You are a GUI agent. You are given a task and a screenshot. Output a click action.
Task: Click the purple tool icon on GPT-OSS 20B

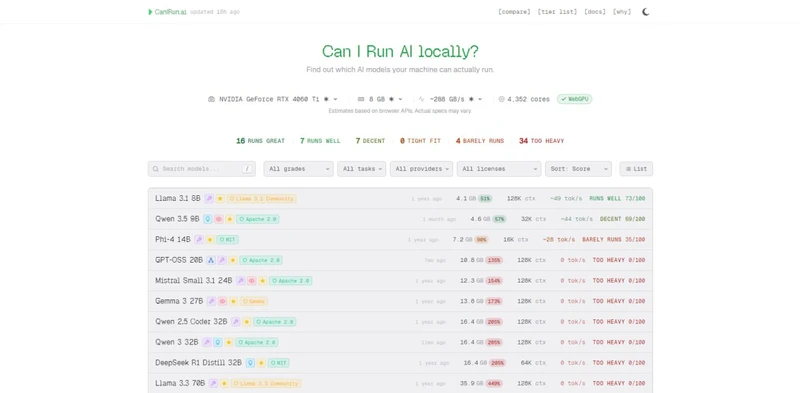coord(222,260)
